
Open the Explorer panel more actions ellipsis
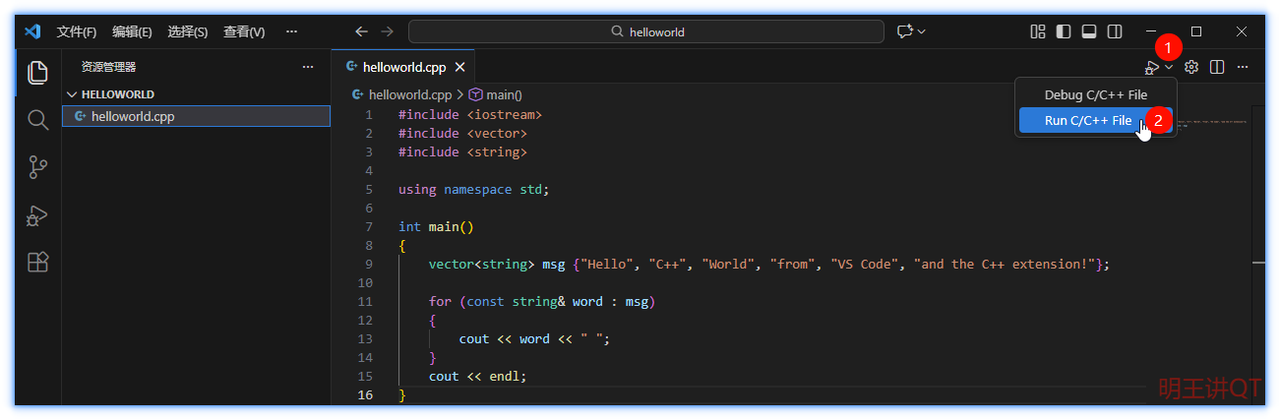click(308, 67)
